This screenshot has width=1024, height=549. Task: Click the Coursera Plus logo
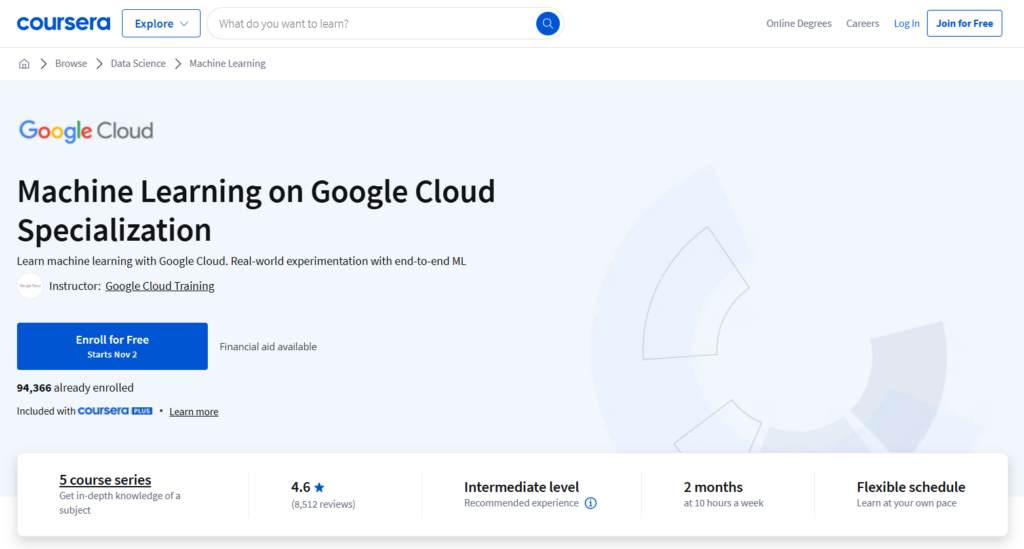click(115, 411)
